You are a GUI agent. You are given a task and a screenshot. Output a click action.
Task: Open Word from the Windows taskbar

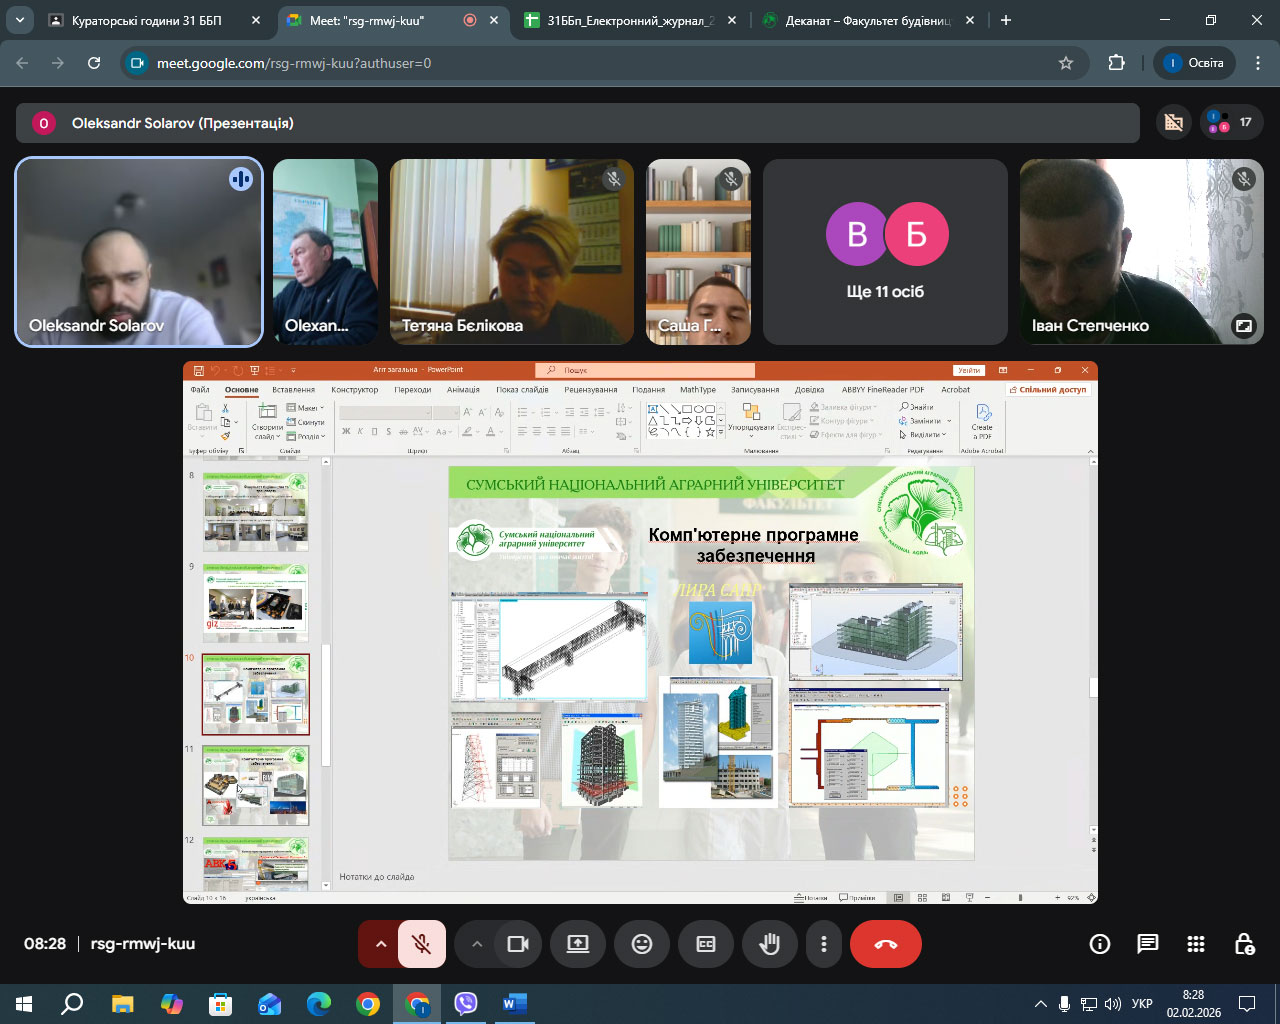point(514,1003)
